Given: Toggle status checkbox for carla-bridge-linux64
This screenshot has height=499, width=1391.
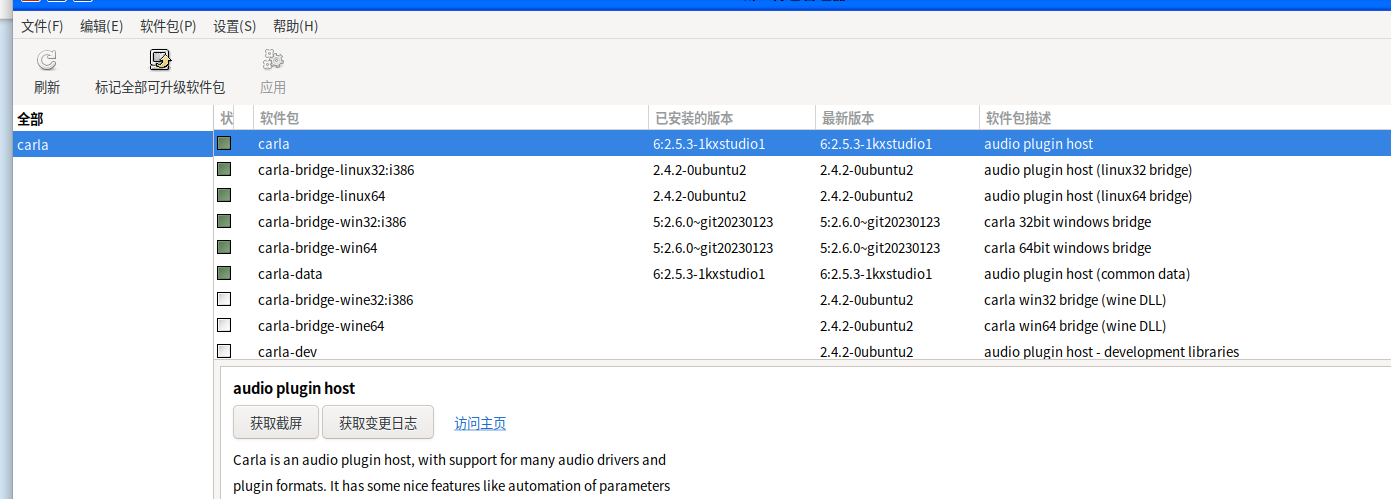Looking at the screenshot, I should 224,195.
